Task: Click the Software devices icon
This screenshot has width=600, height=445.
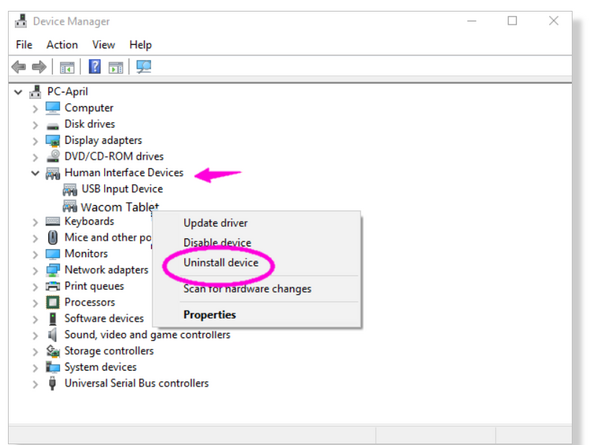Action: coord(53,319)
